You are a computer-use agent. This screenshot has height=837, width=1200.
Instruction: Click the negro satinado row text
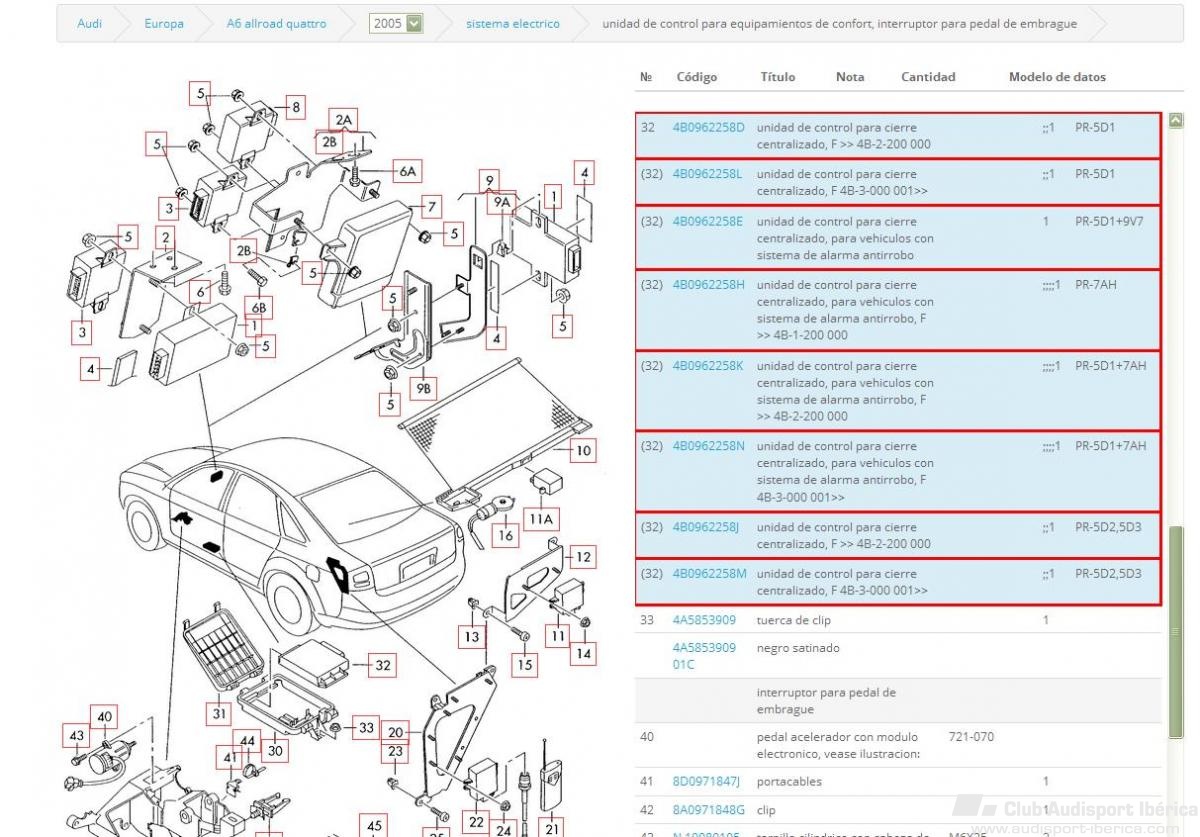pos(798,648)
